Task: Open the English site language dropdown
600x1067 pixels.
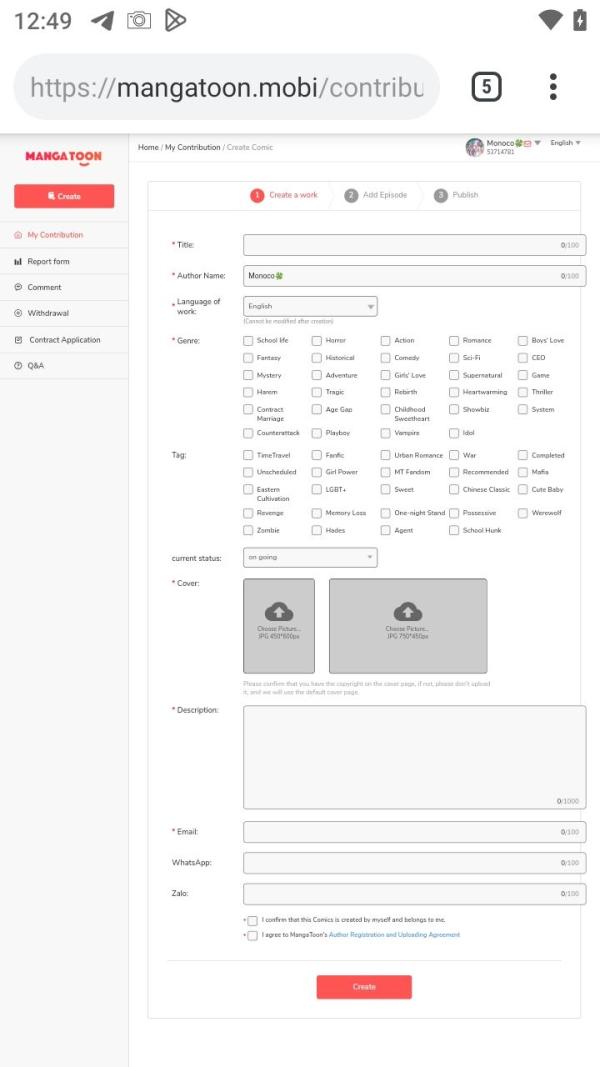Action: click(565, 143)
